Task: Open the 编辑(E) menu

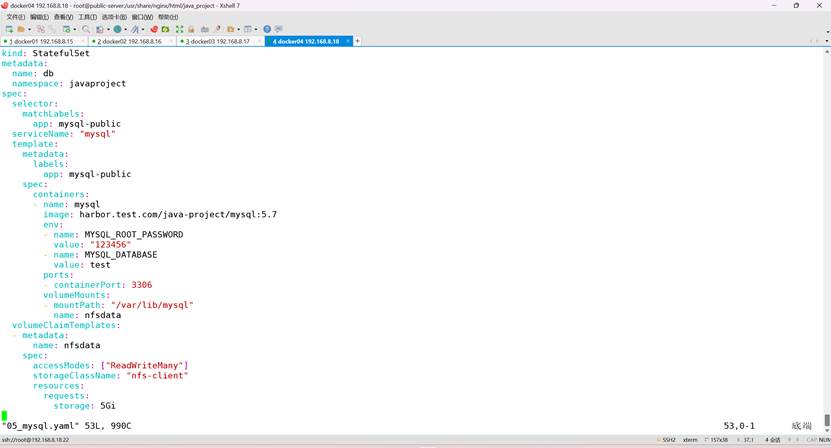Action: (39, 17)
